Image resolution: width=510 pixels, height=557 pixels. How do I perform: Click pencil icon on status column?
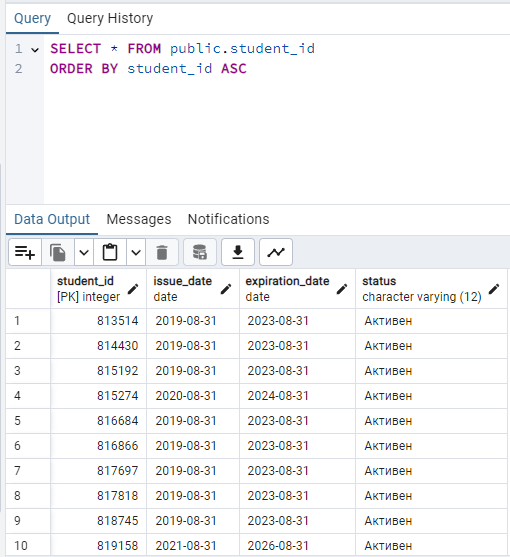494,289
